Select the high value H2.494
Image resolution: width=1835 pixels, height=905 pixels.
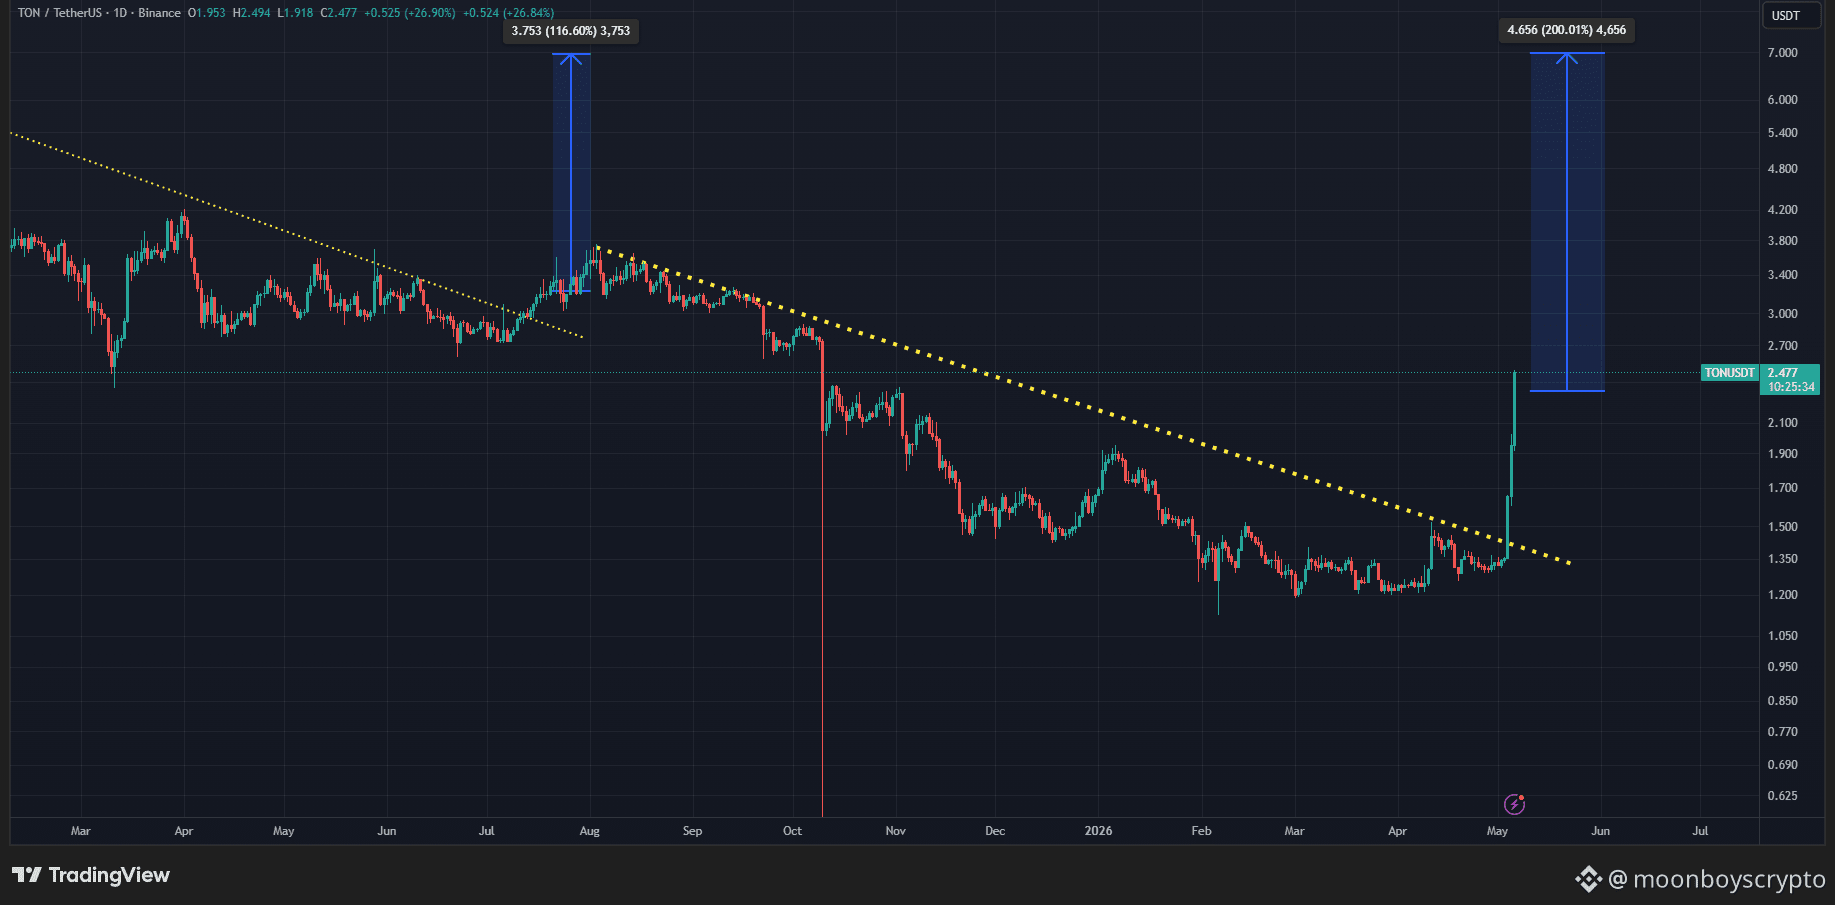[x=251, y=13]
